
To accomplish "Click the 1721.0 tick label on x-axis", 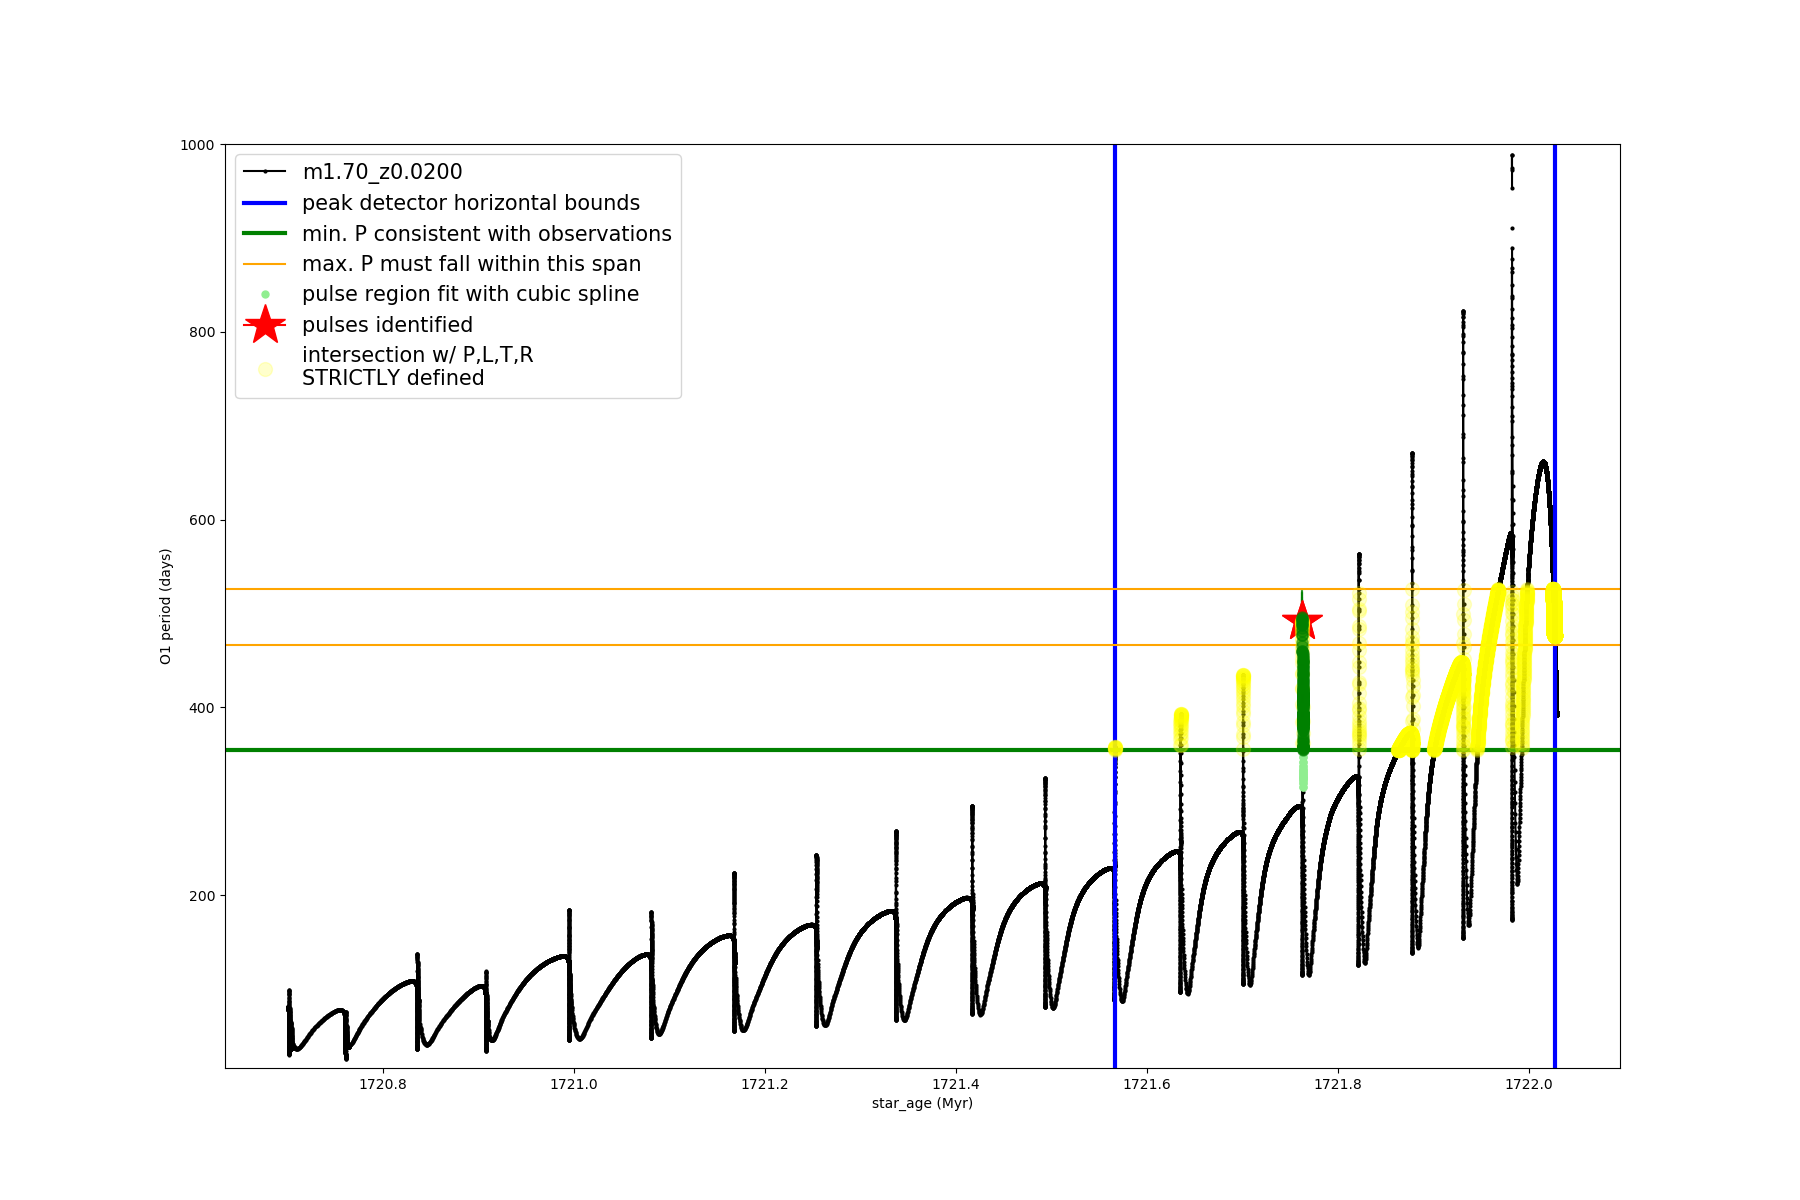I will coord(573,1084).
